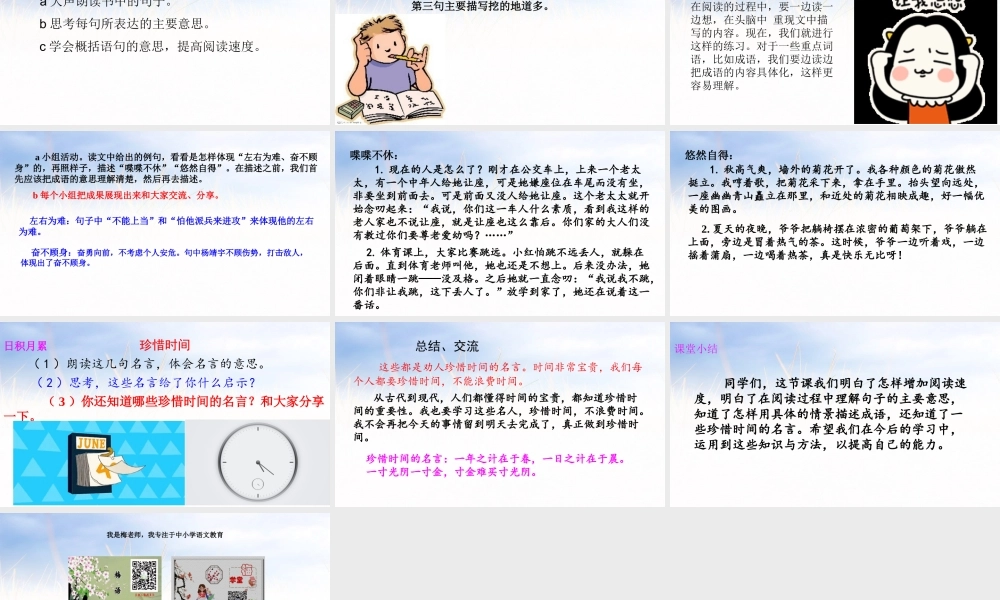Click the wall clock illustration
This screenshot has width=1000, height=600.
pos(256,462)
